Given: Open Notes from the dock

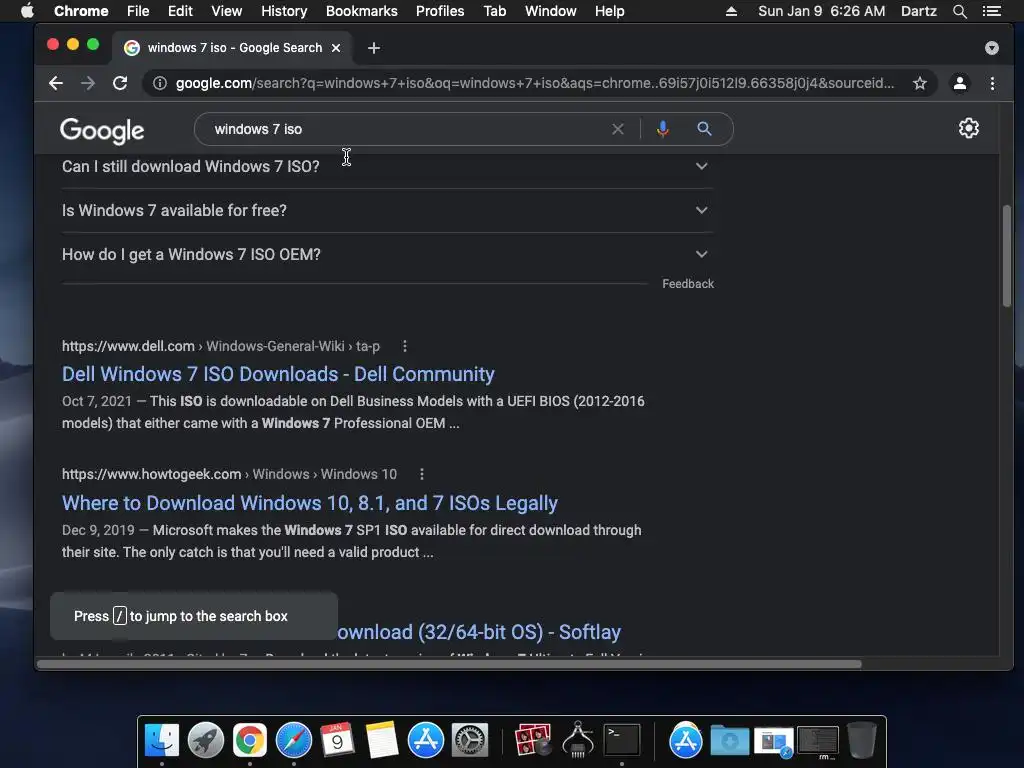Looking at the screenshot, I should click(382, 741).
